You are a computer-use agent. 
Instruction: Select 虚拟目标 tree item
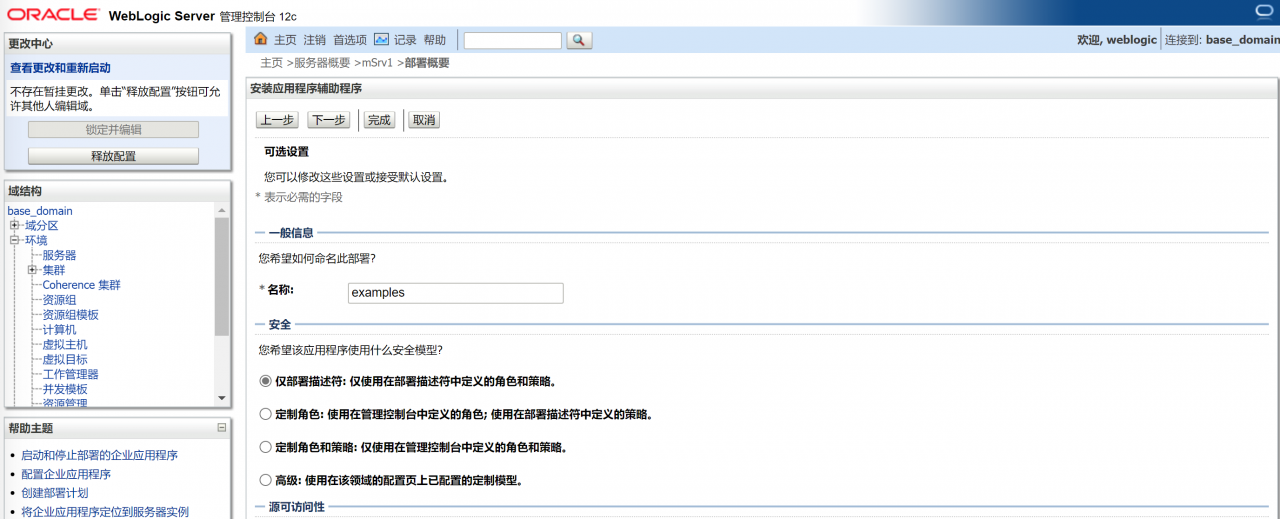(x=65, y=359)
